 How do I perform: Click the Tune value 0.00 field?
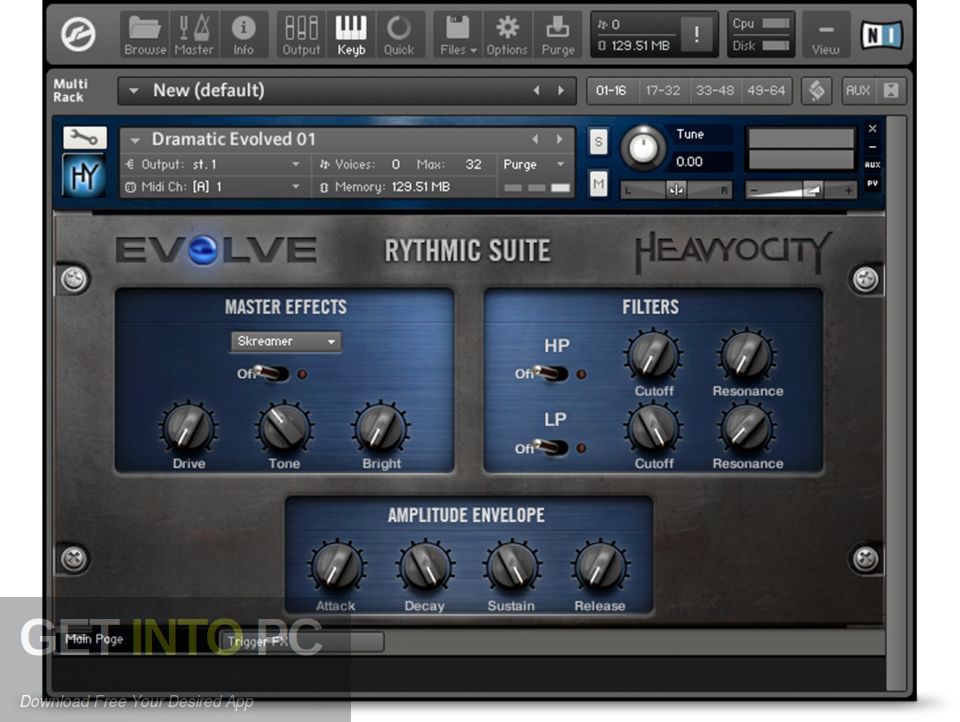point(702,162)
